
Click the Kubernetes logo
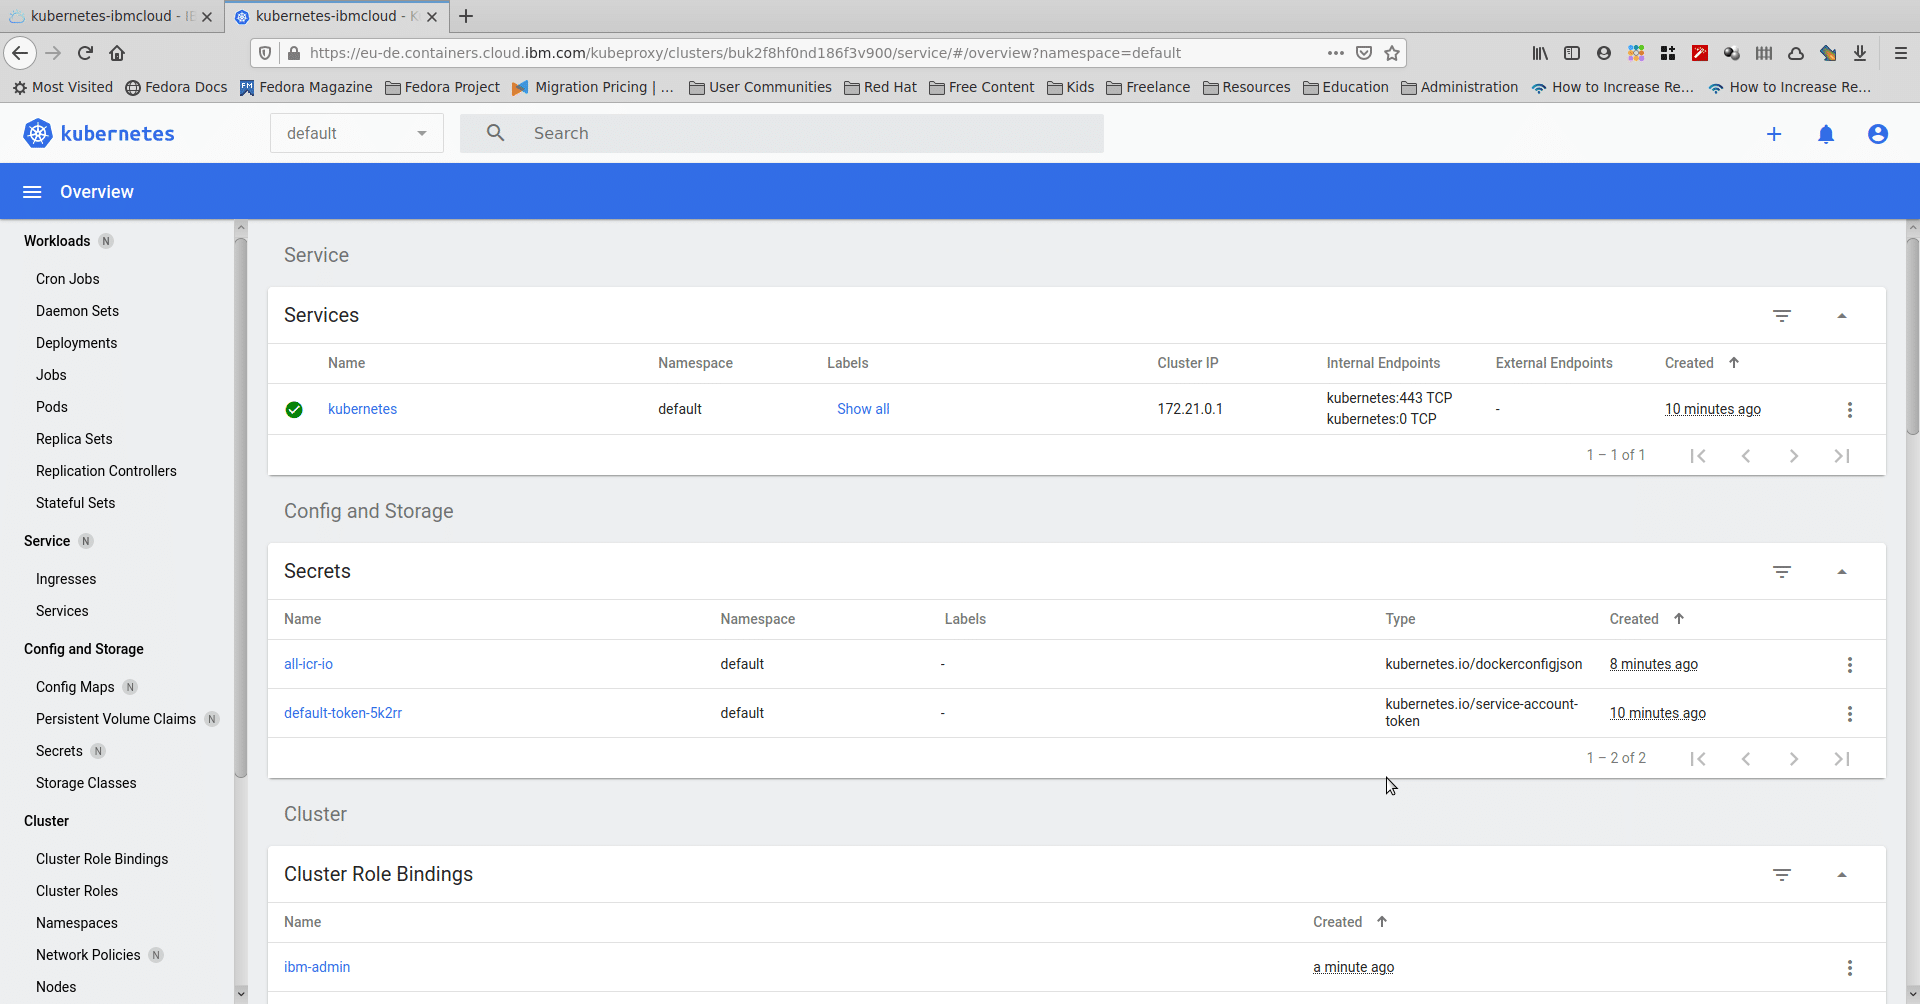[x=99, y=133]
